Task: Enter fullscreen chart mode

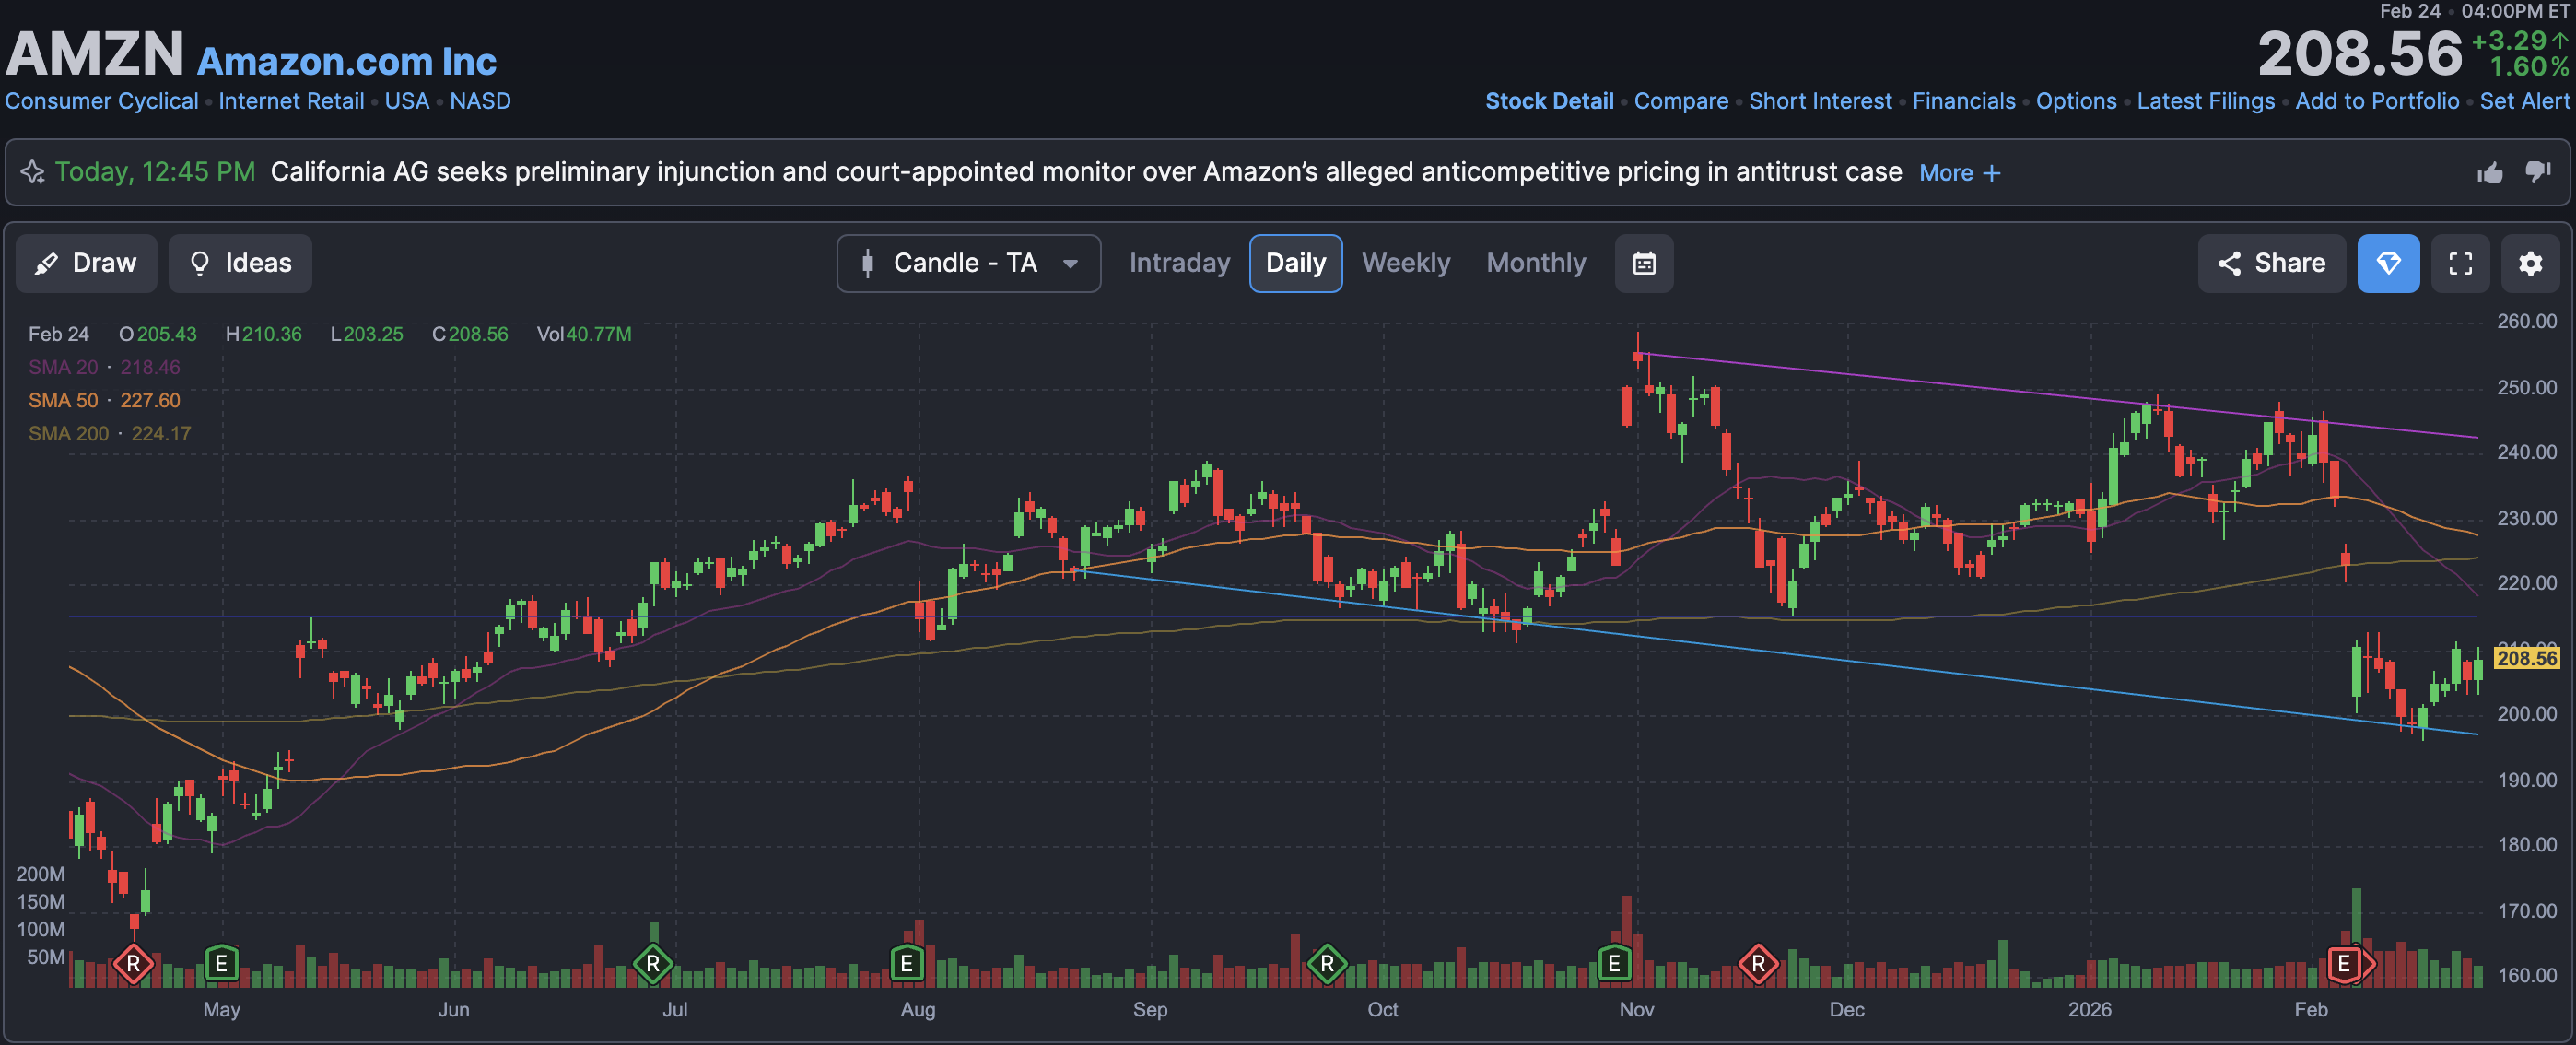Action: [2459, 263]
